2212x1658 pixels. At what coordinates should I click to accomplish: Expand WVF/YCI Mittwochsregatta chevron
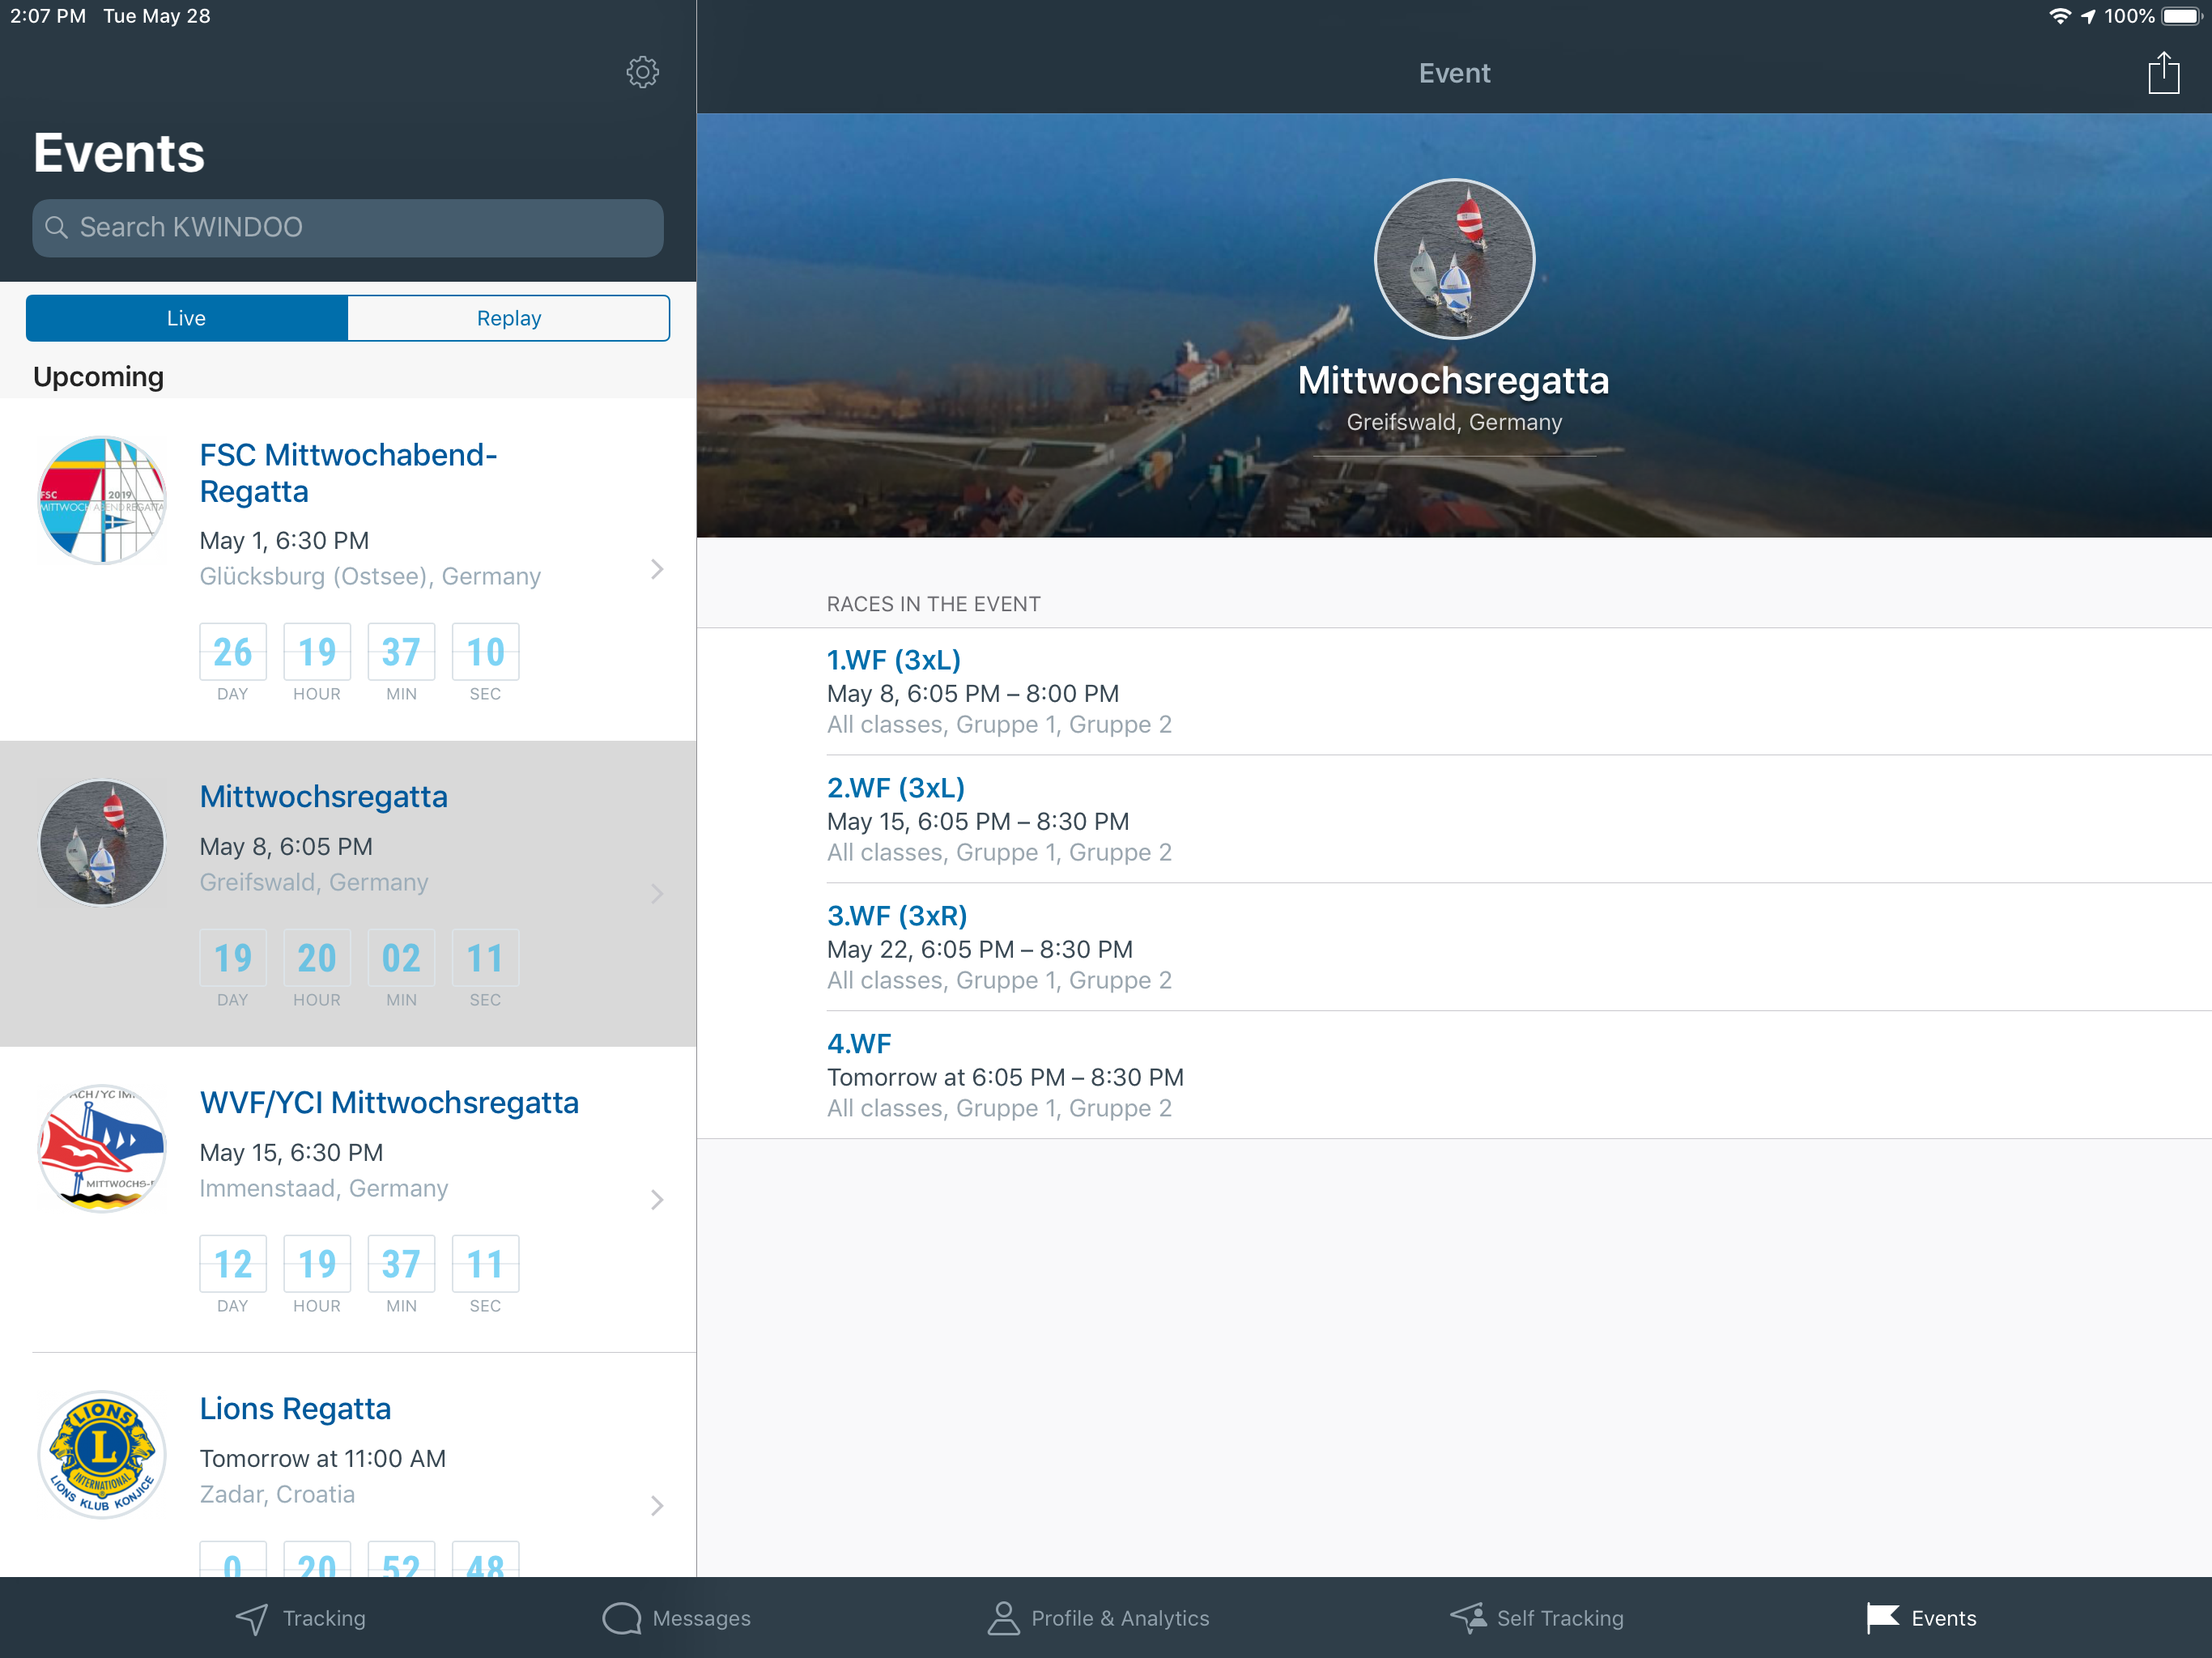657,1199
